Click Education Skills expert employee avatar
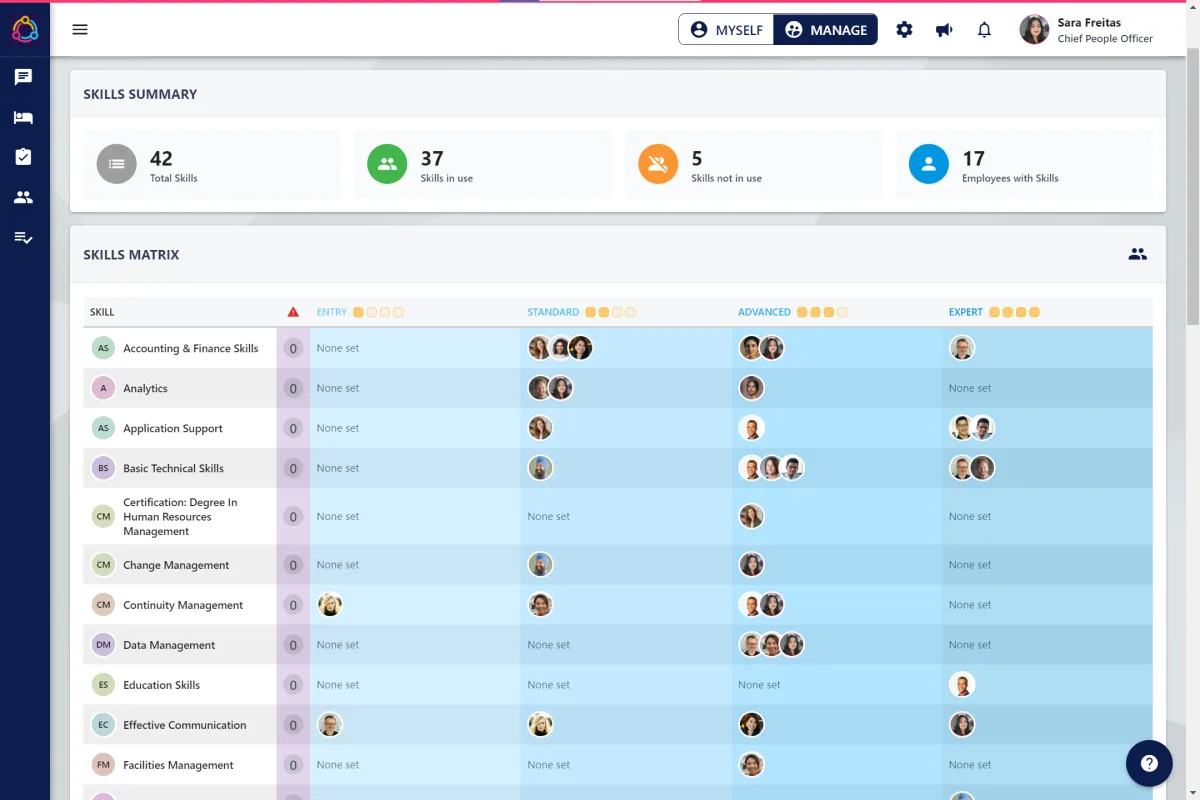Viewport: 1200px width, 800px height. click(x=962, y=685)
